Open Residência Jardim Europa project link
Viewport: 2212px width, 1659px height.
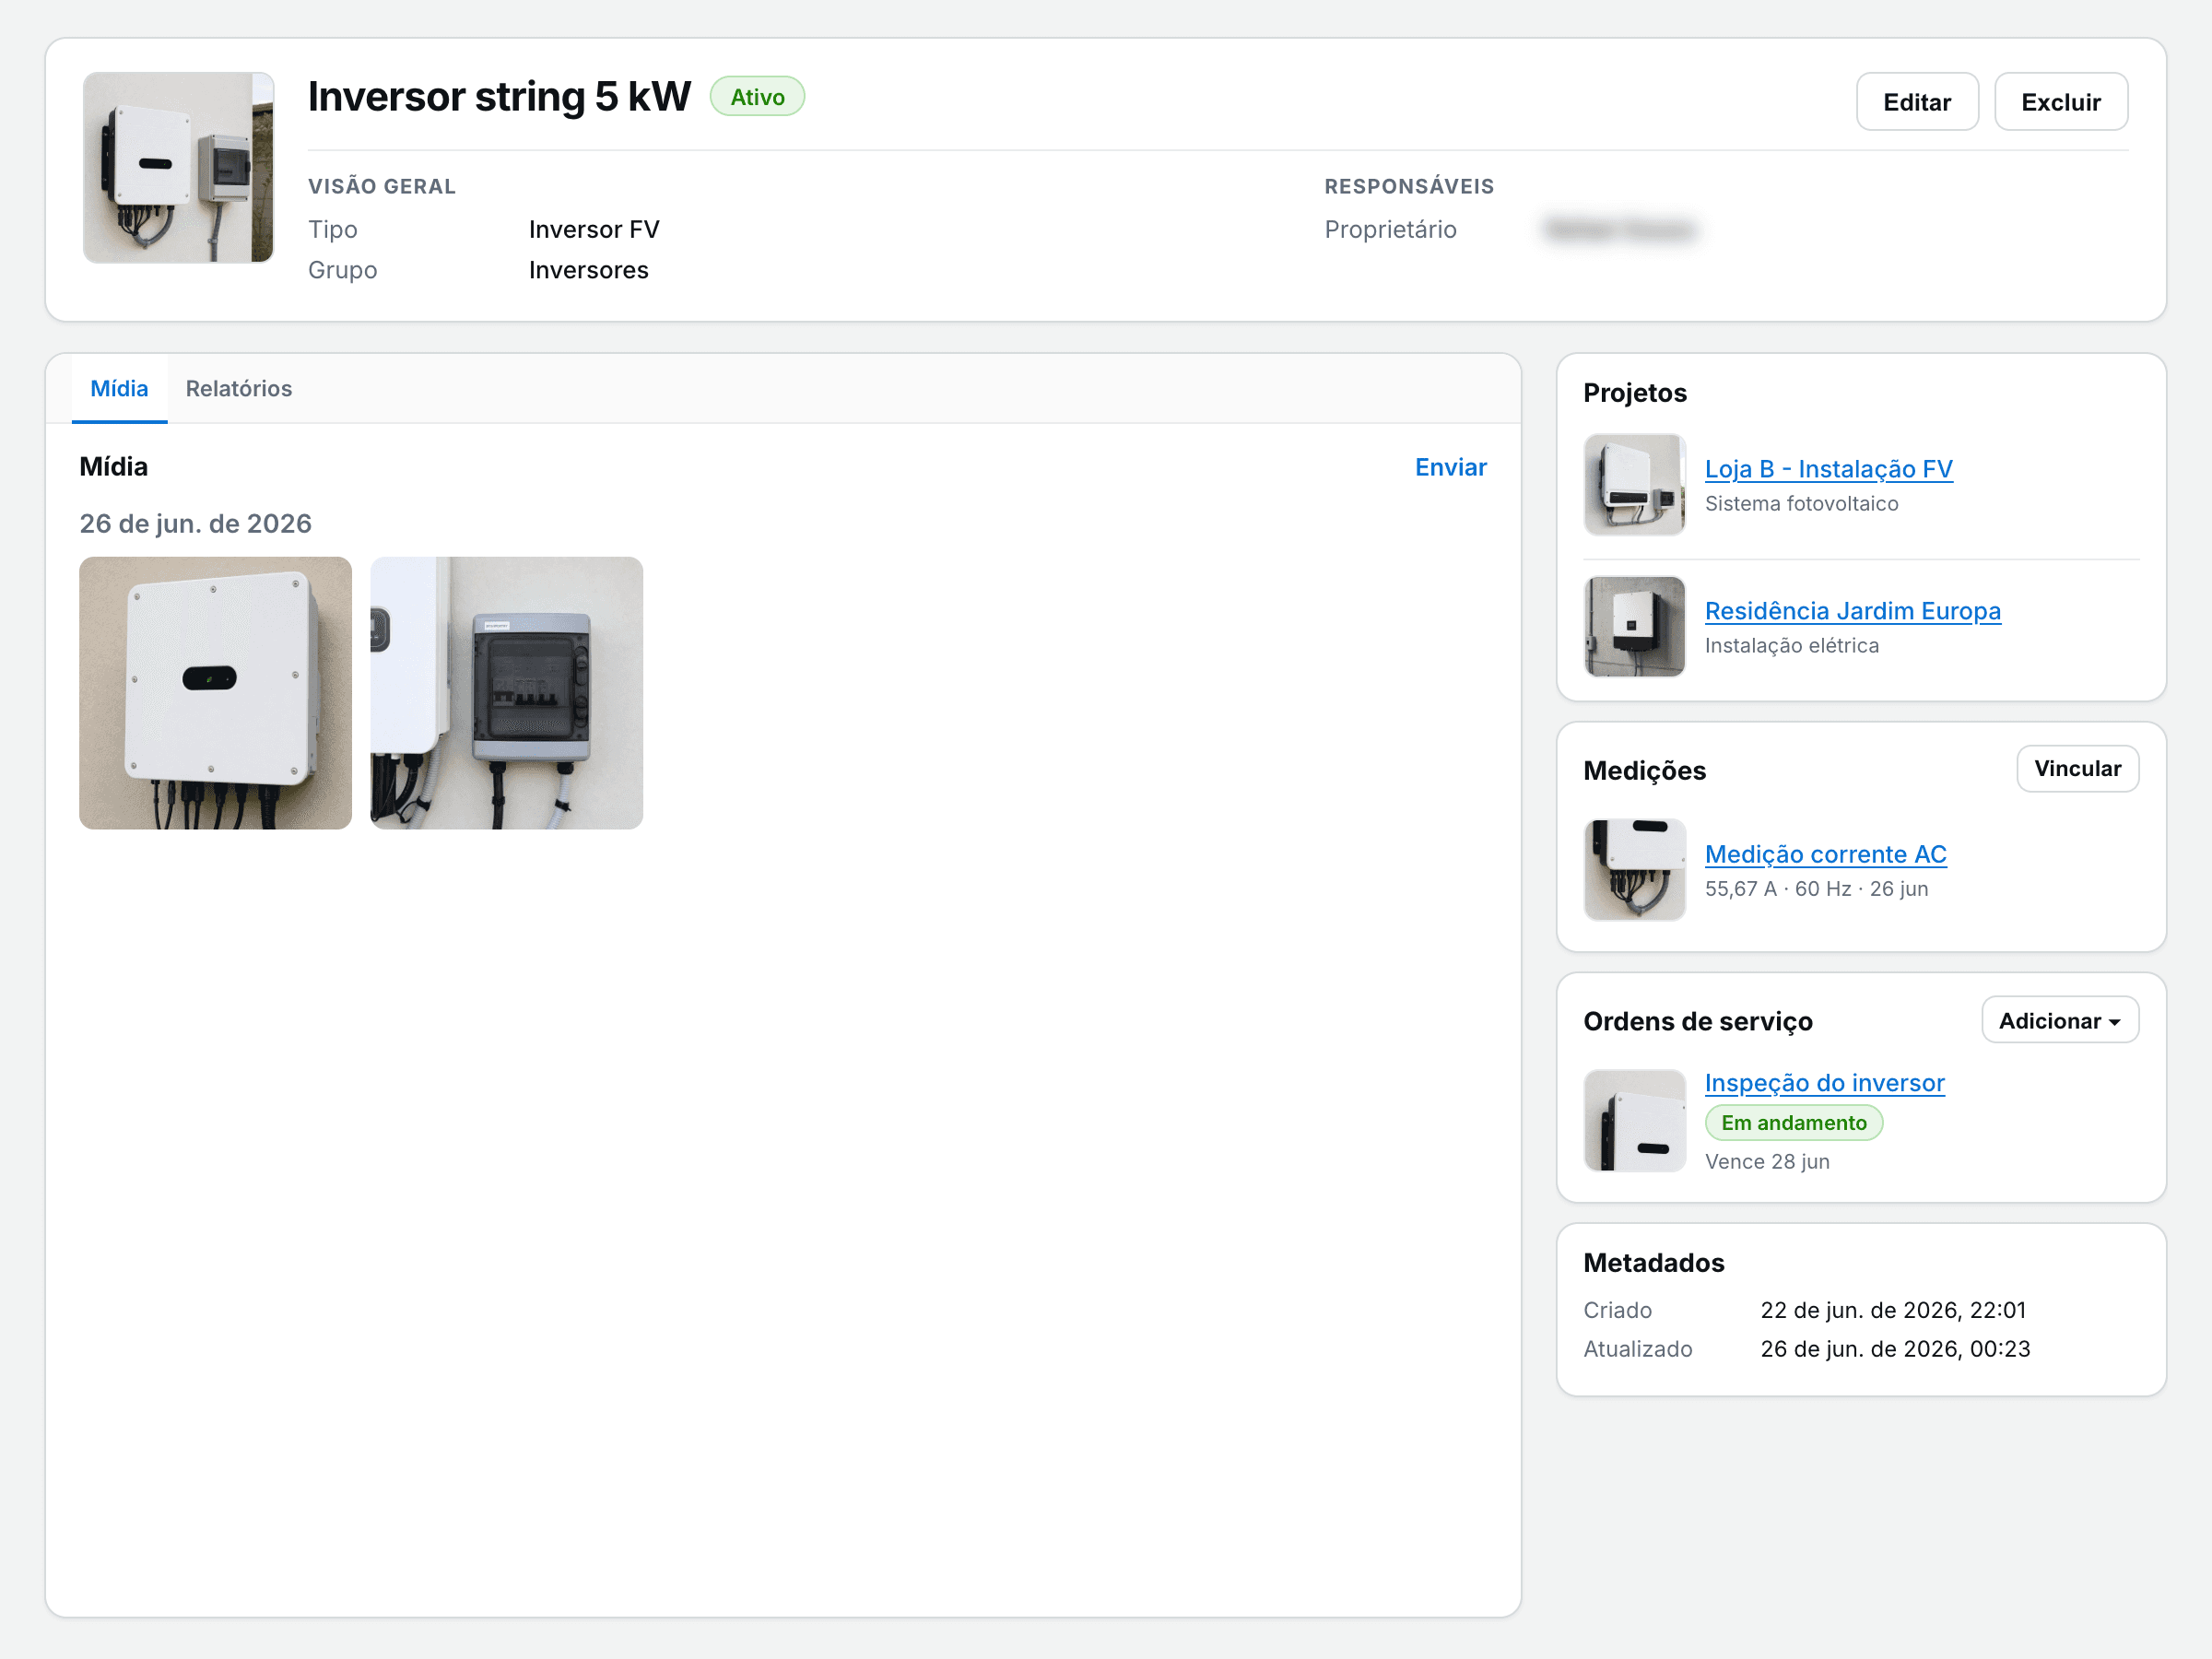coord(1852,611)
